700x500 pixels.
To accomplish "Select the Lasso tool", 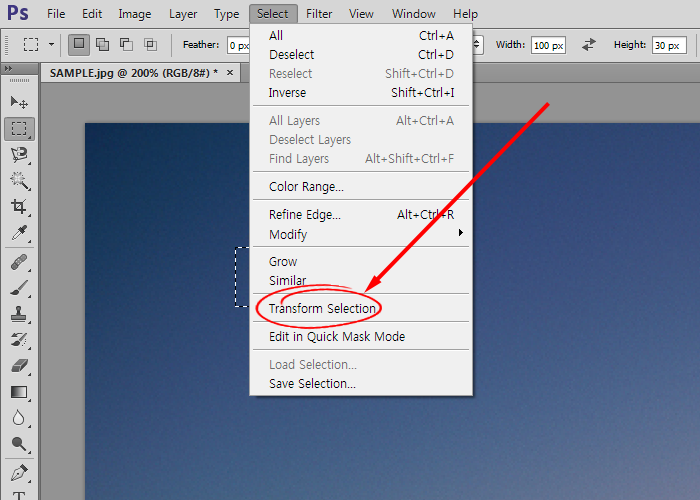I will tap(19, 154).
